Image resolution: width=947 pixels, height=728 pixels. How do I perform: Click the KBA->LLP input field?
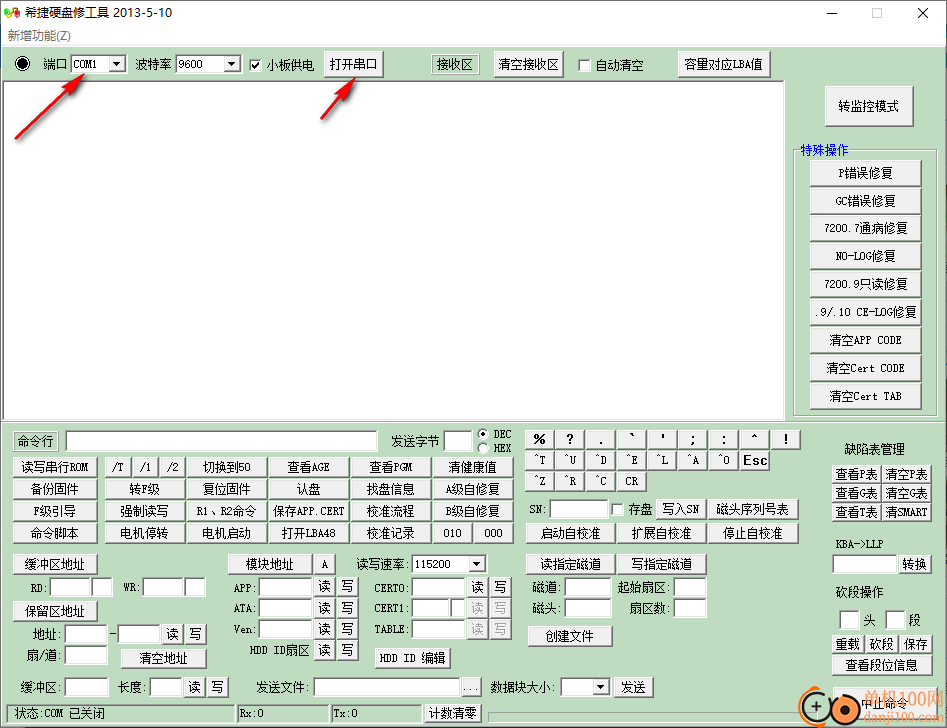point(865,564)
